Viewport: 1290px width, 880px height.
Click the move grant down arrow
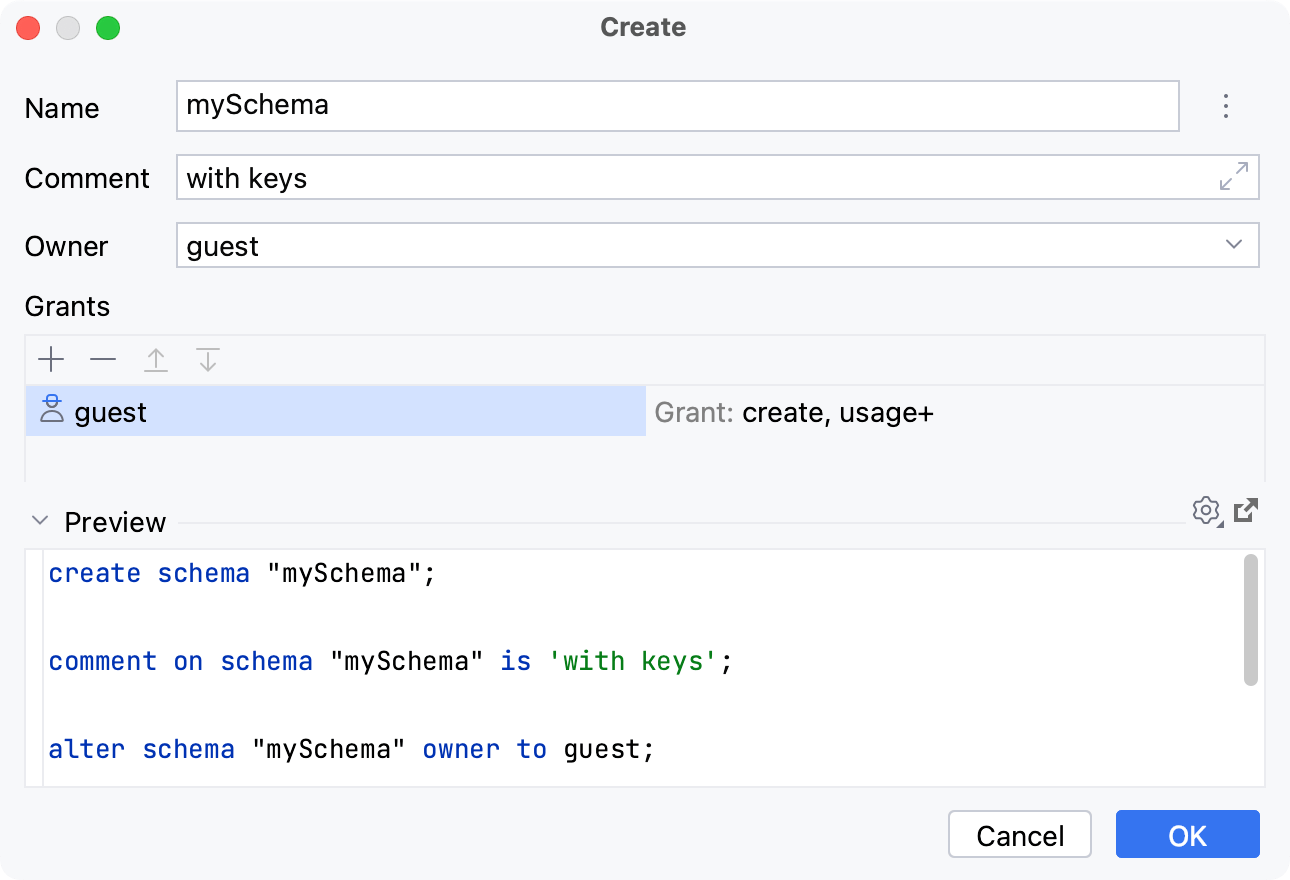point(208,359)
